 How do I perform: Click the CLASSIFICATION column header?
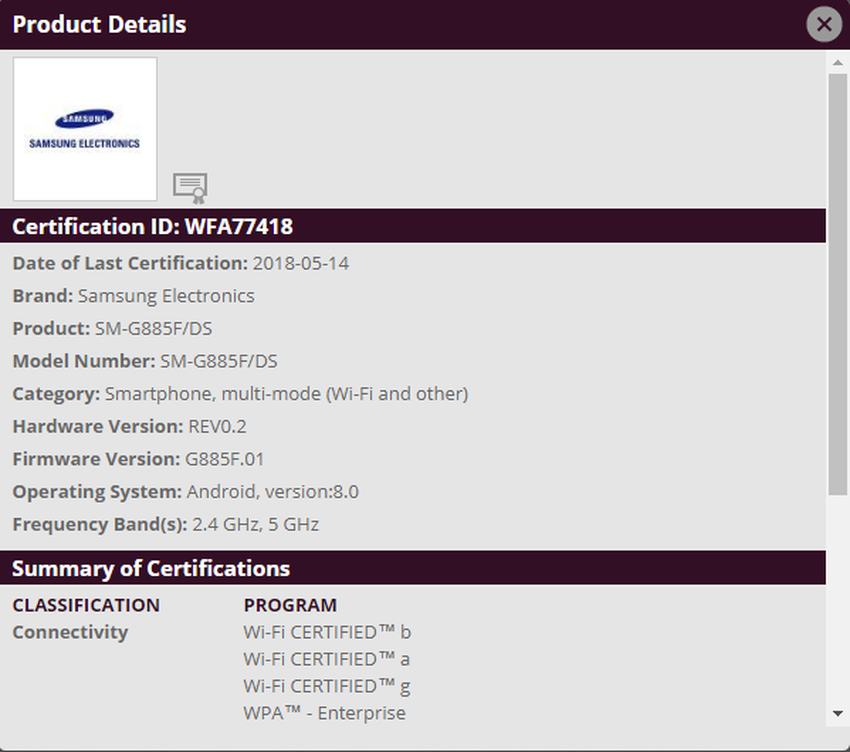coord(85,605)
